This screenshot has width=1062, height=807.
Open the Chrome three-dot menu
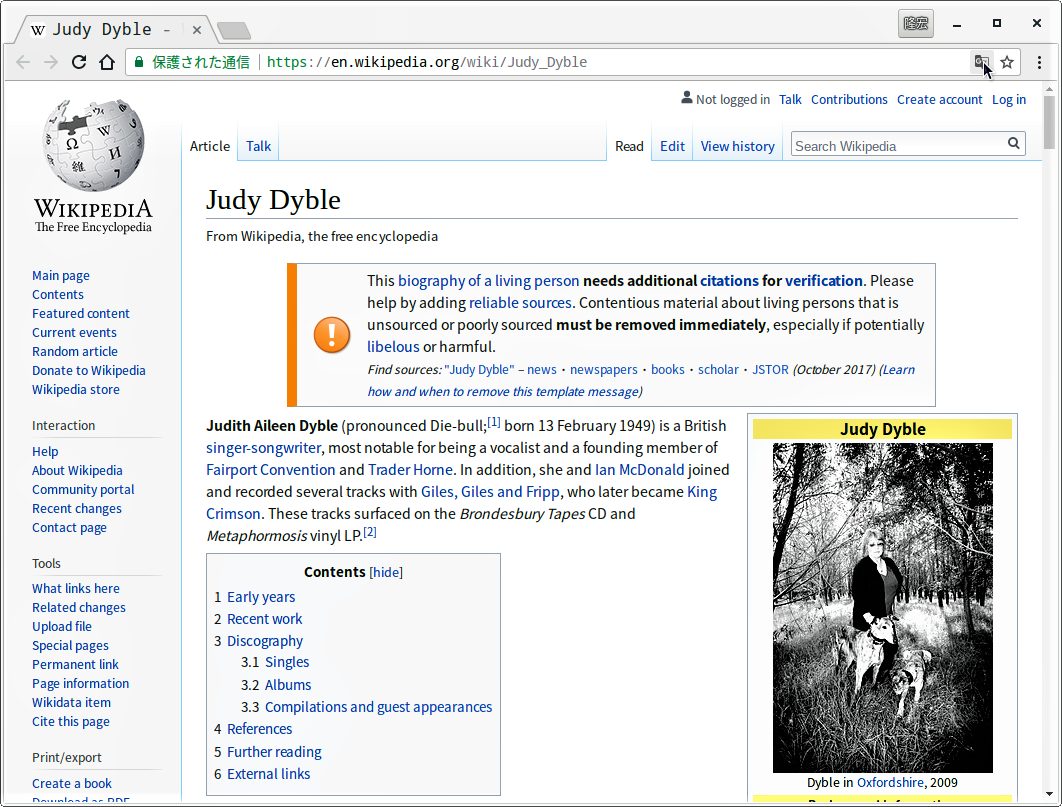(x=1039, y=62)
